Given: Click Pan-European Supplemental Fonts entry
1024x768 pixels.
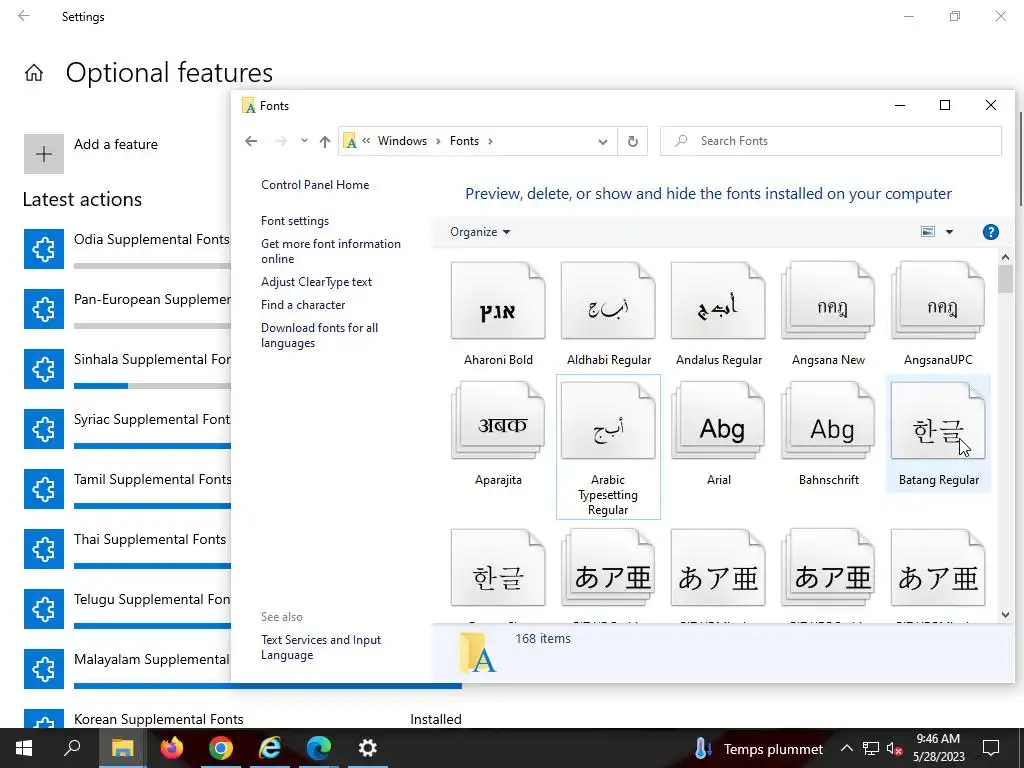Looking at the screenshot, I should (127, 309).
